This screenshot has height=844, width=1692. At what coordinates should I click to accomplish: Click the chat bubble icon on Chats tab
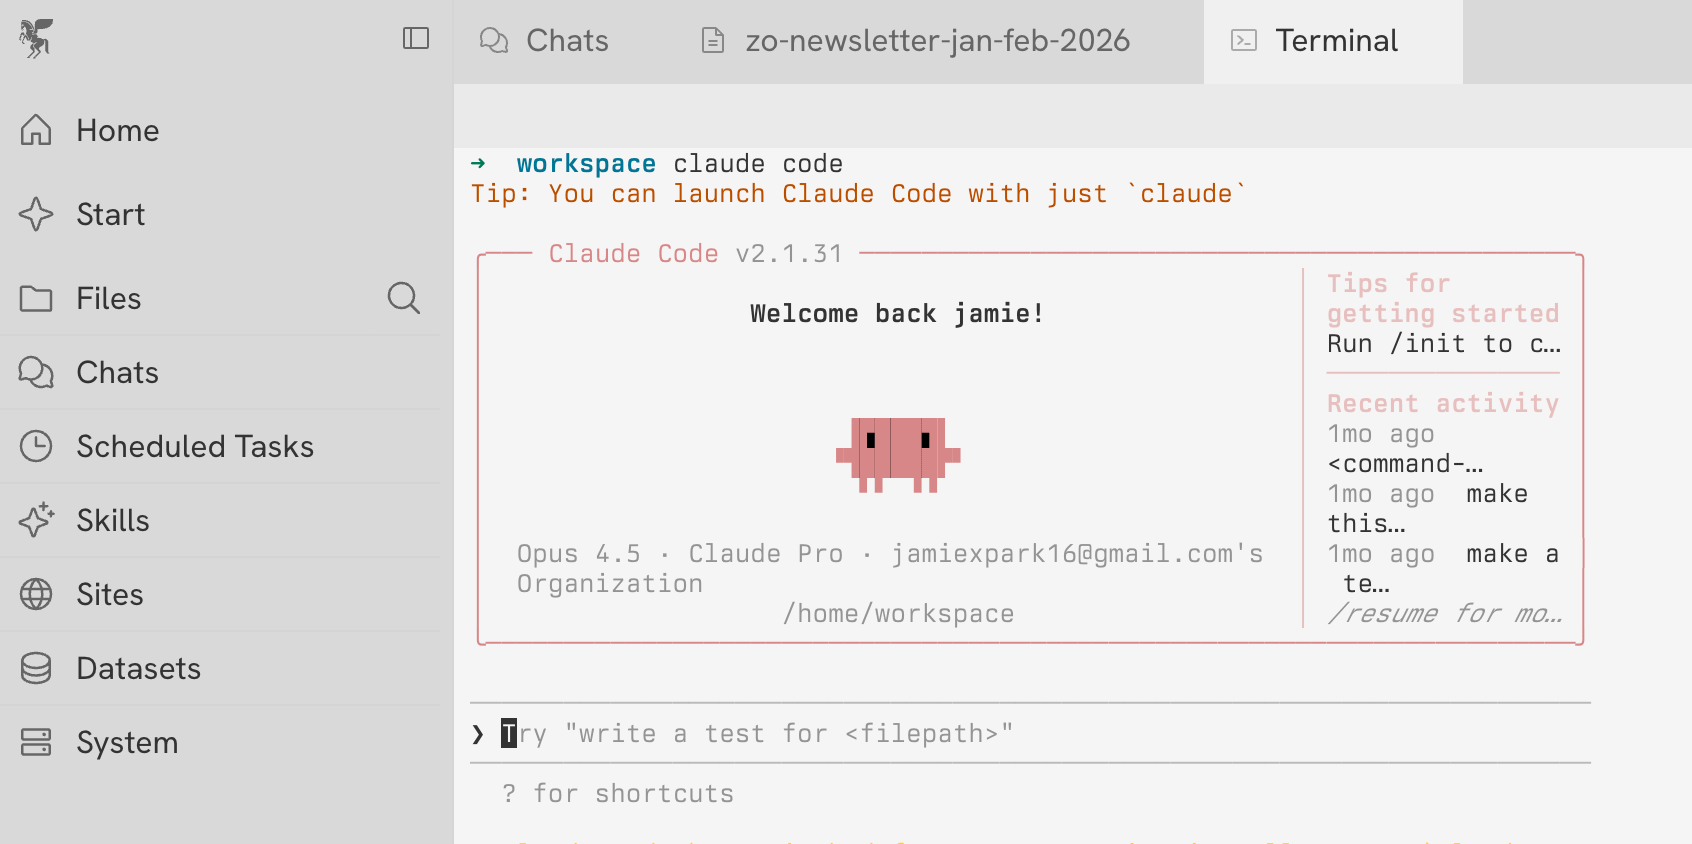click(x=494, y=40)
